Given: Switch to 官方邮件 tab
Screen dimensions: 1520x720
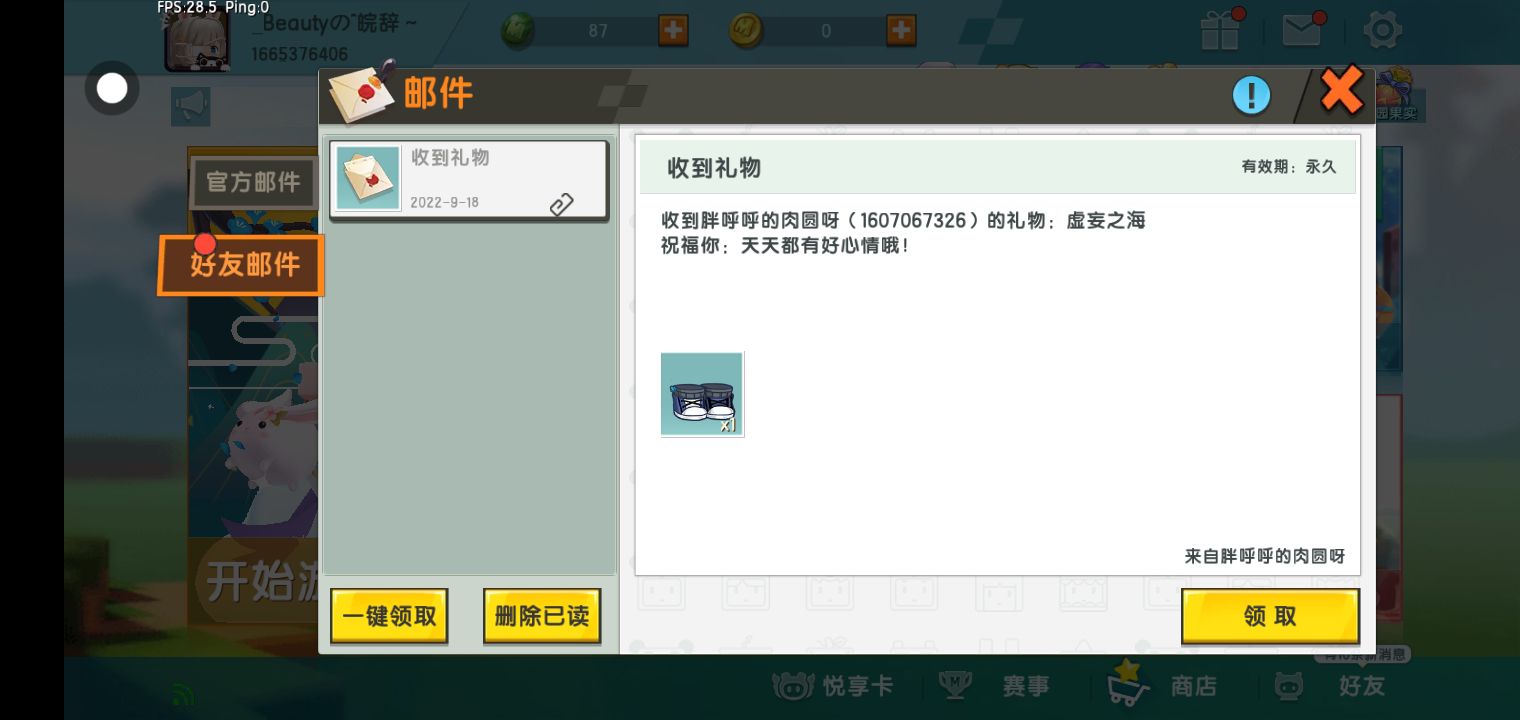Looking at the screenshot, I should (x=253, y=182).
